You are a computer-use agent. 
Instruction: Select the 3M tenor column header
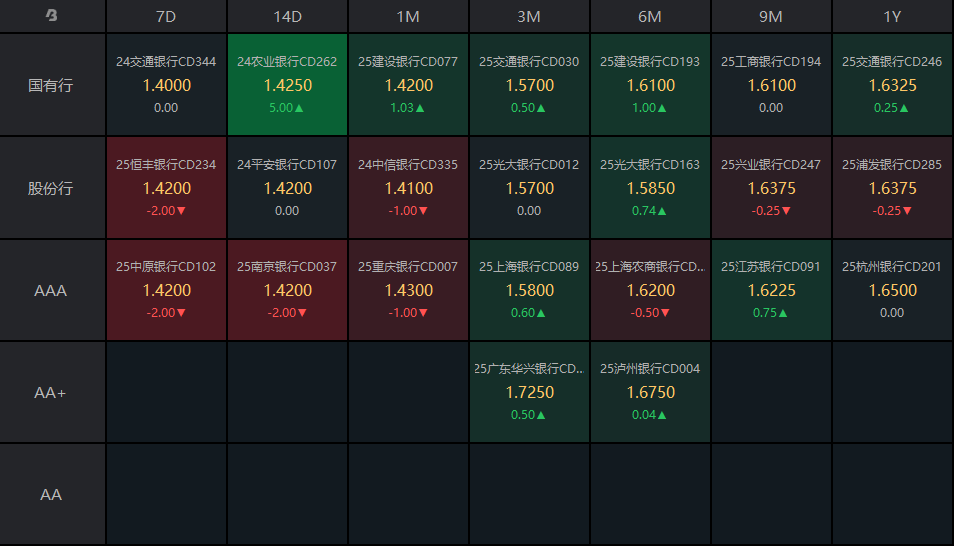529,17
